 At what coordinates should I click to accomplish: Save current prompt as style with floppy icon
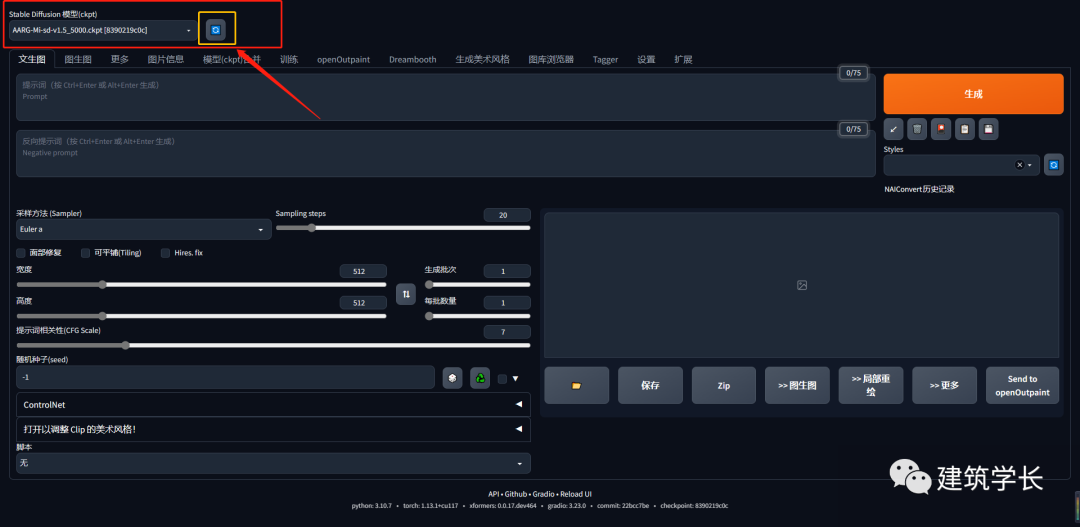tap(988, 129)
